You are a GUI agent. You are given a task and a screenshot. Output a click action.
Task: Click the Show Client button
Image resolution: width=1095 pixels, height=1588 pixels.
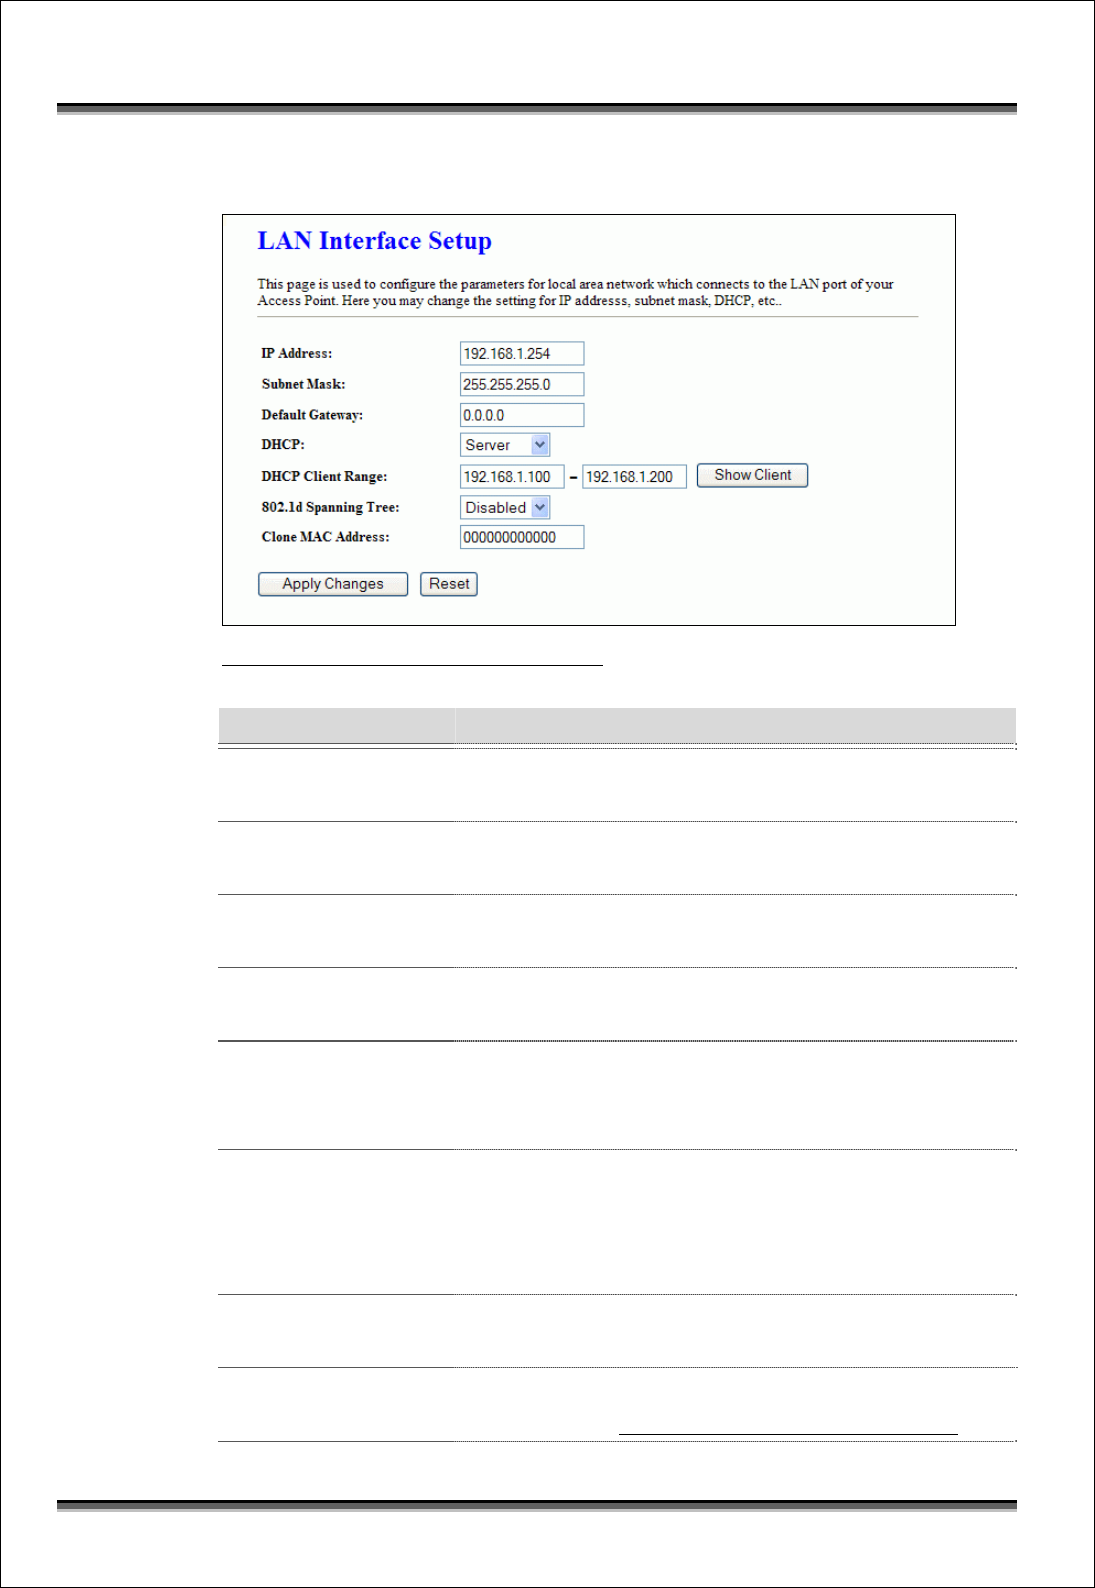pos(752,475)
